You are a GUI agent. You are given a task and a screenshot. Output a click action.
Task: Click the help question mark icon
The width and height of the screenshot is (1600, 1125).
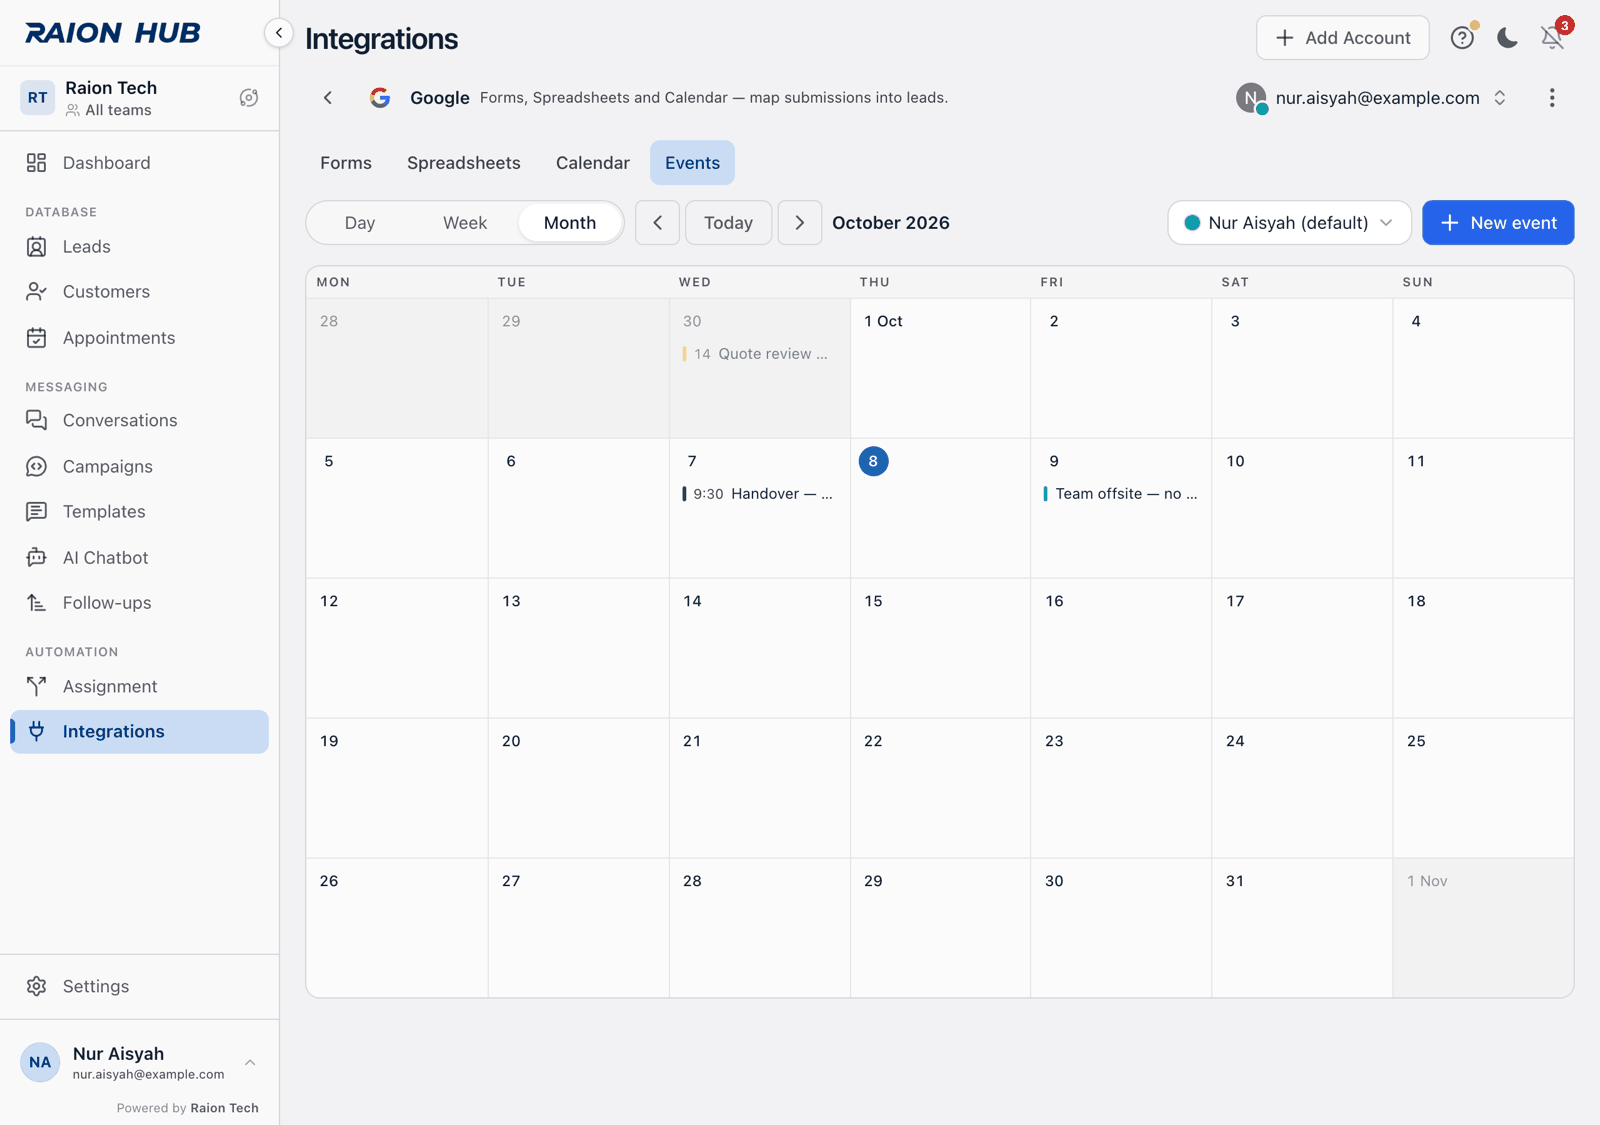point(1462,38)
